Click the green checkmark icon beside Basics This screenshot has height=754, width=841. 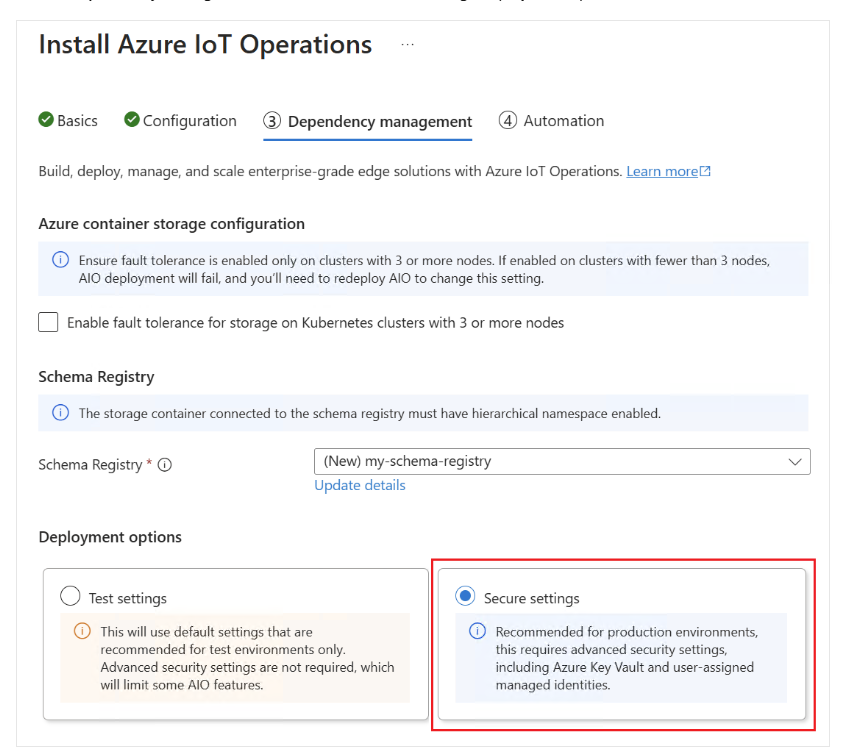[x=46, y=120]
